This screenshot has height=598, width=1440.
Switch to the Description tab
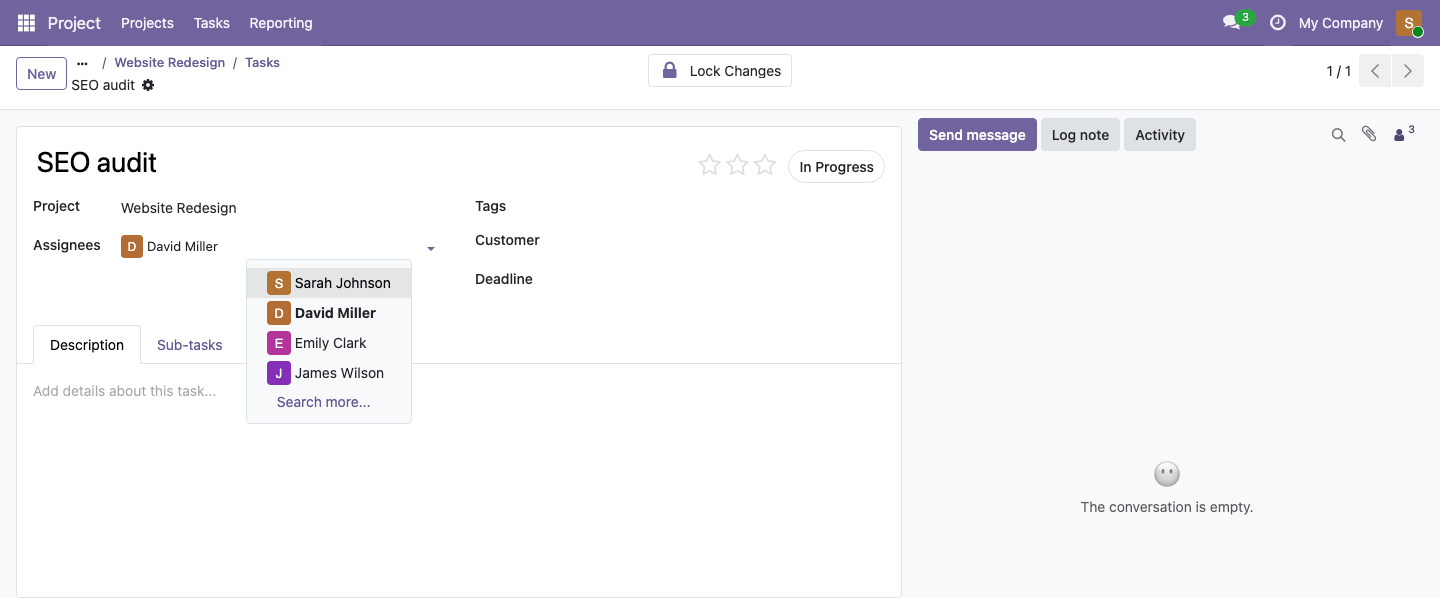point(87,345)
